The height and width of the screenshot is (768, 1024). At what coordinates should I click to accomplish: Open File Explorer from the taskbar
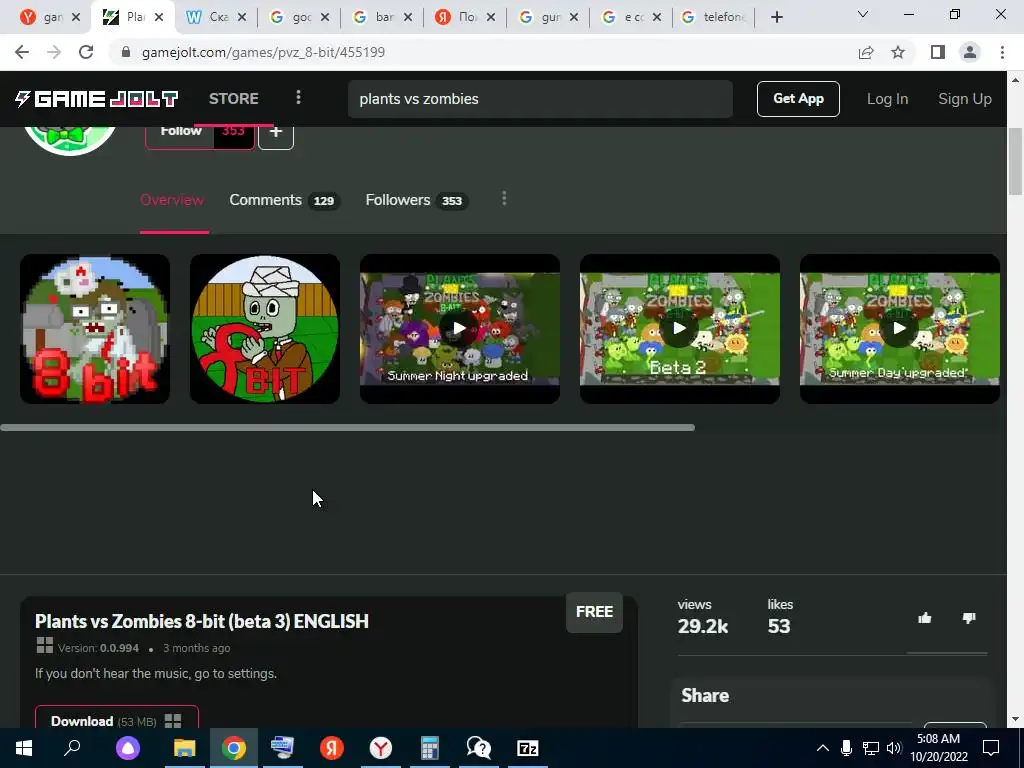click(185, 748)
